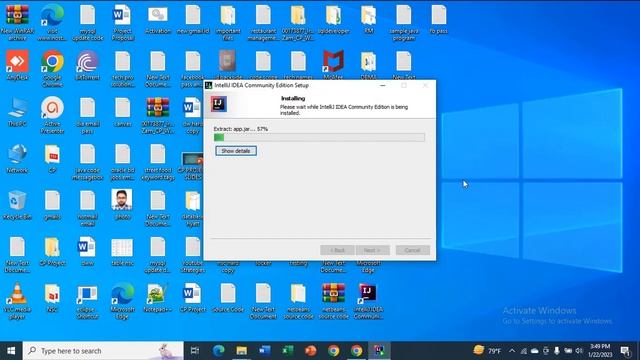Image resolution: width=640 pixels, height=360 pixels.
Task: Select the NSC desktop file icon
Action: point(52,298)
